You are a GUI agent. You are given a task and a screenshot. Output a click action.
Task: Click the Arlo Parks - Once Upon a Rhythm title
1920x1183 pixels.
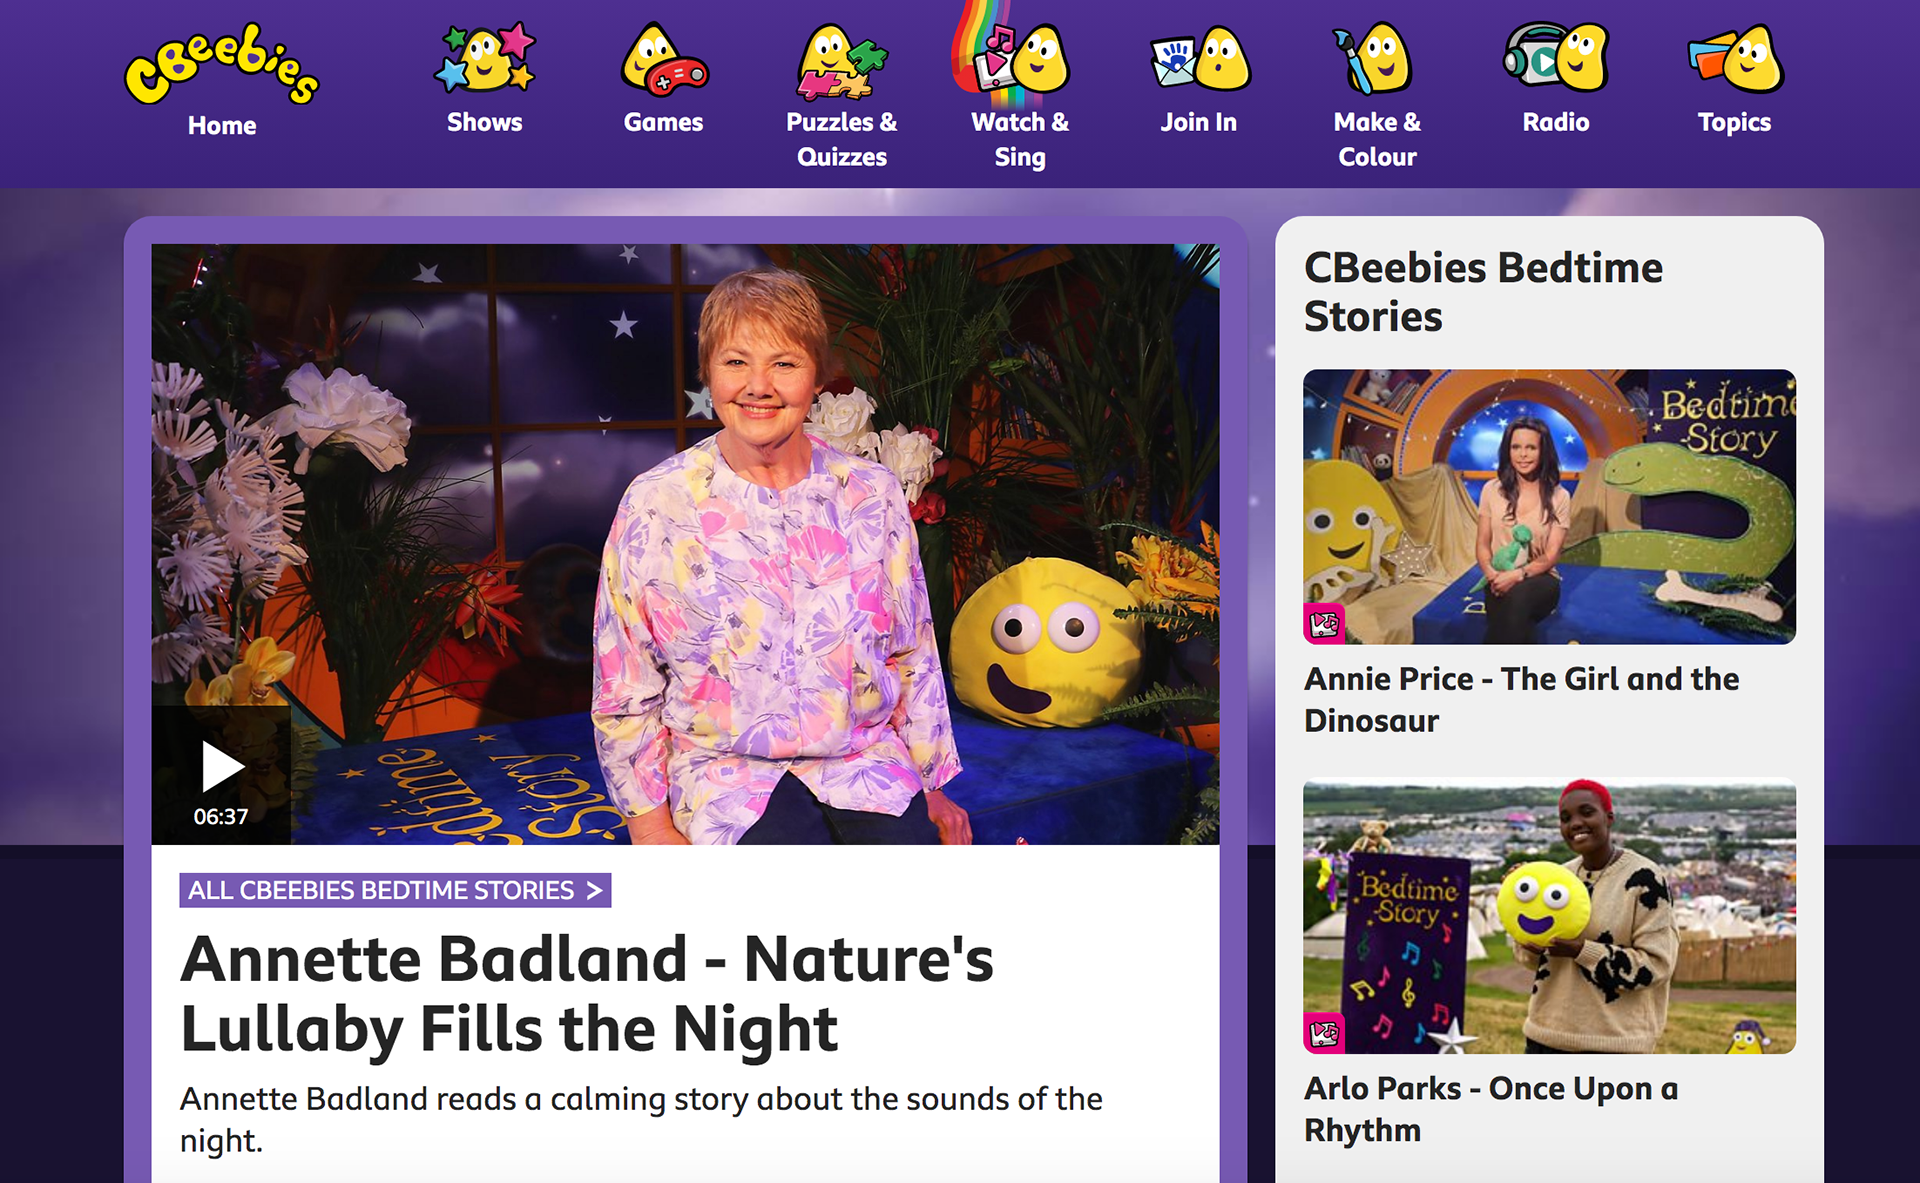1491,1108
